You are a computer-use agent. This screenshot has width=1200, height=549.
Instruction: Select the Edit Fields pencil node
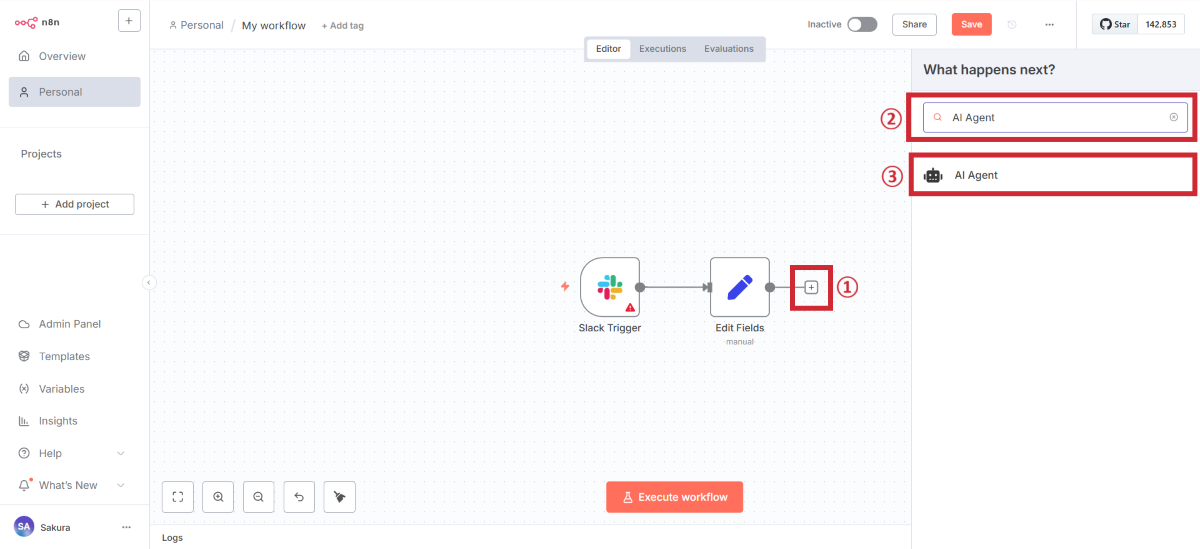[x=740, y=287]
